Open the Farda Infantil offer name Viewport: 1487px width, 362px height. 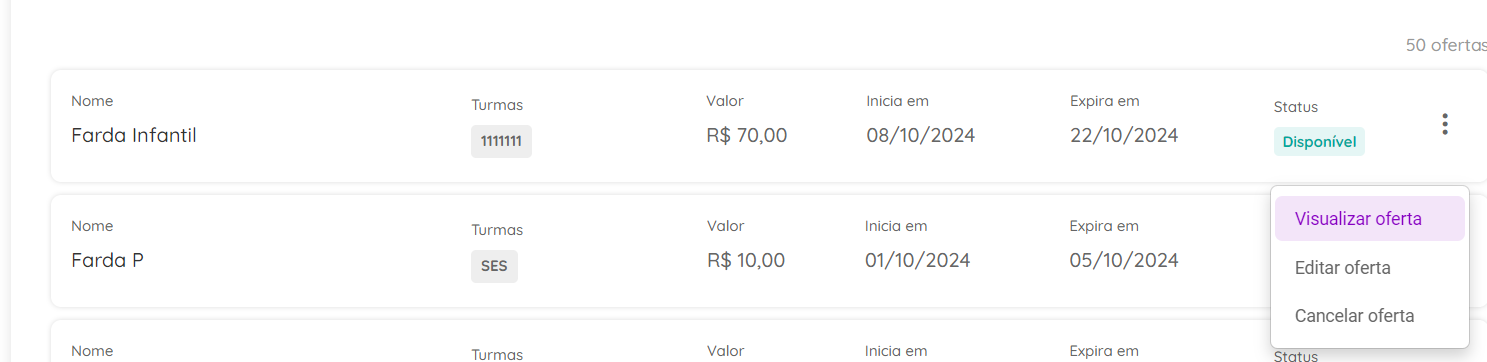(134, 135)
